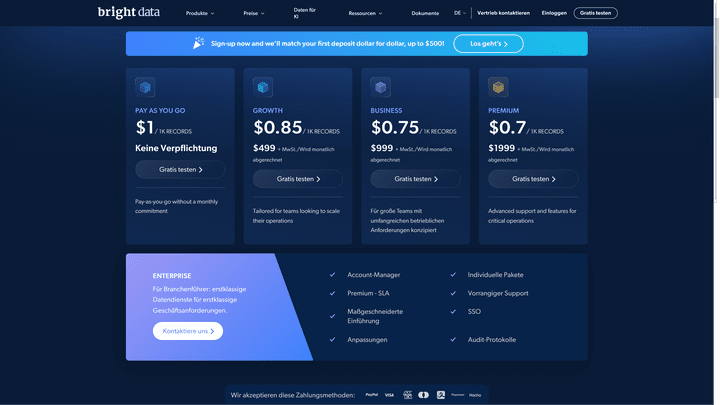Click the VISA payment icon
Viewport: 720px width, 405px height.
[x=389, y=395]
